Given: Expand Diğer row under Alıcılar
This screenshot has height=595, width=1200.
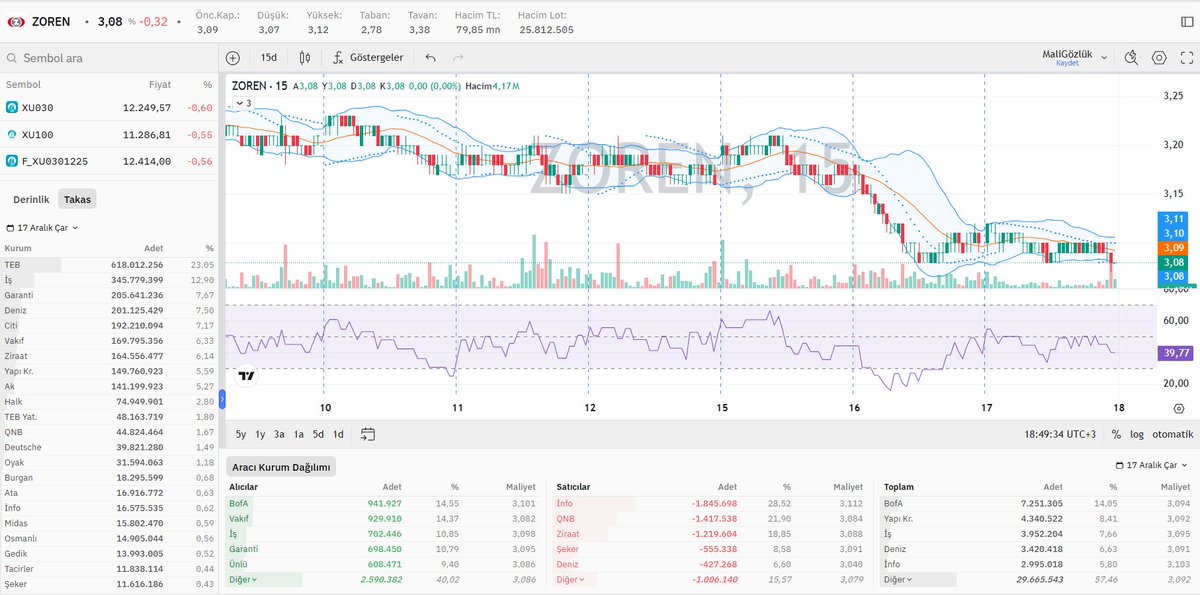Looking at the screenshot, I should (x=241, y=580).
